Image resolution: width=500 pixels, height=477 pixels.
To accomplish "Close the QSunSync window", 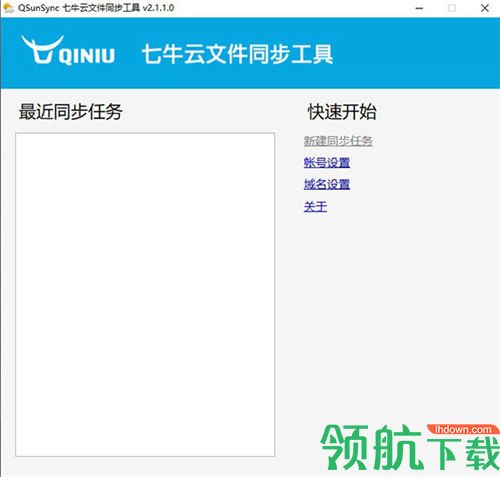I will pyautogui.click(x=485, y=8).
